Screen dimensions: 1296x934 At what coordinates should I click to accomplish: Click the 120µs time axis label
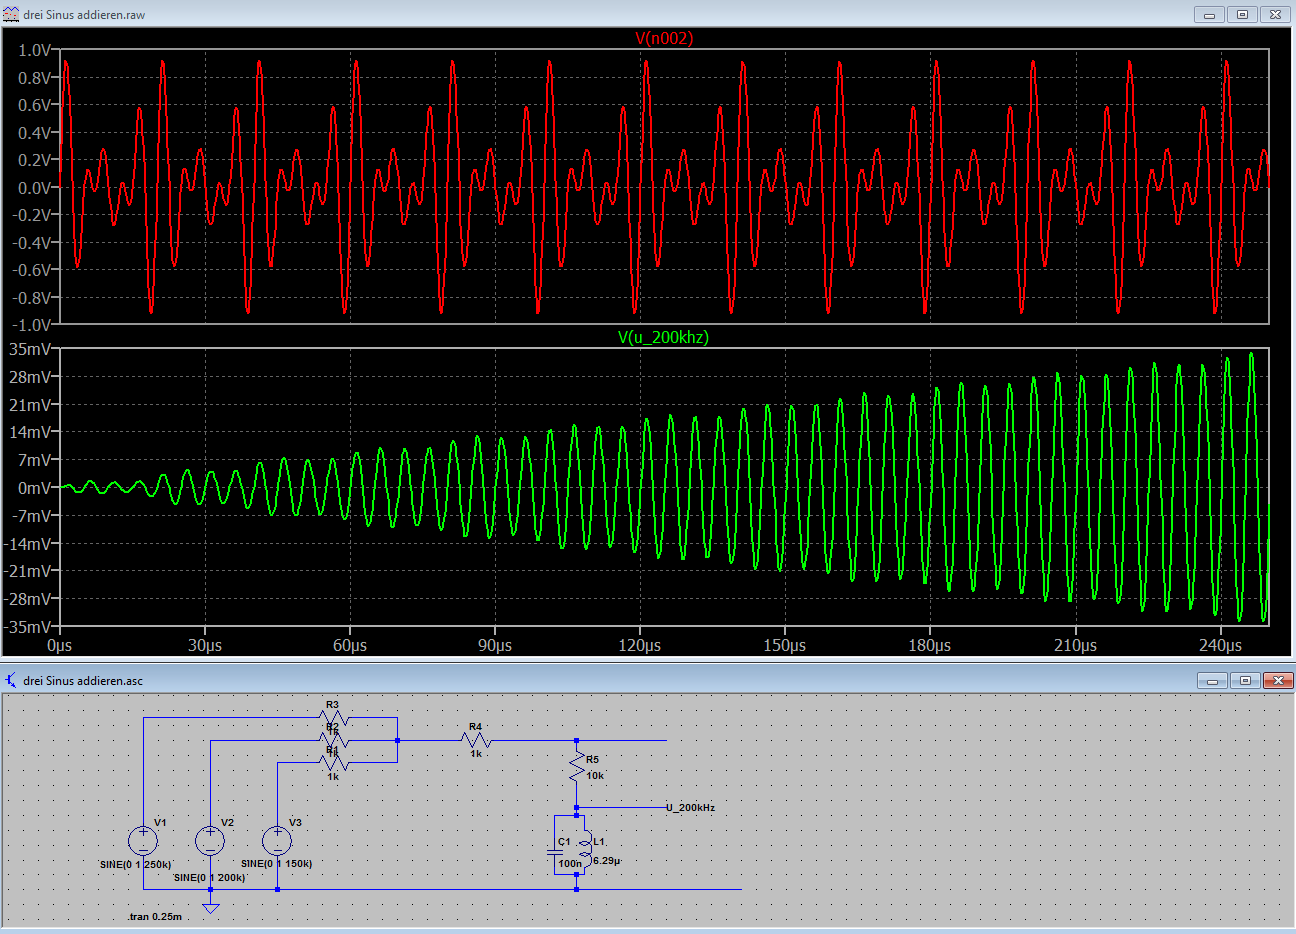coord(640,645)
